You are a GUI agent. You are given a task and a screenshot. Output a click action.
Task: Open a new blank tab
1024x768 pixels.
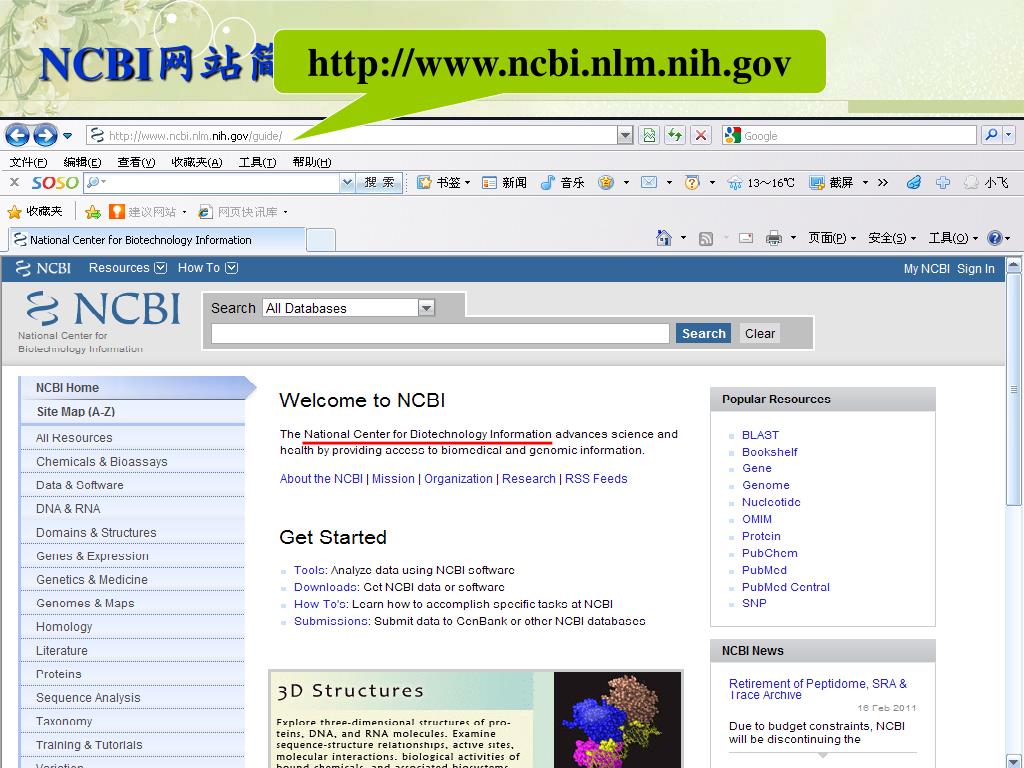click(321, 240)
